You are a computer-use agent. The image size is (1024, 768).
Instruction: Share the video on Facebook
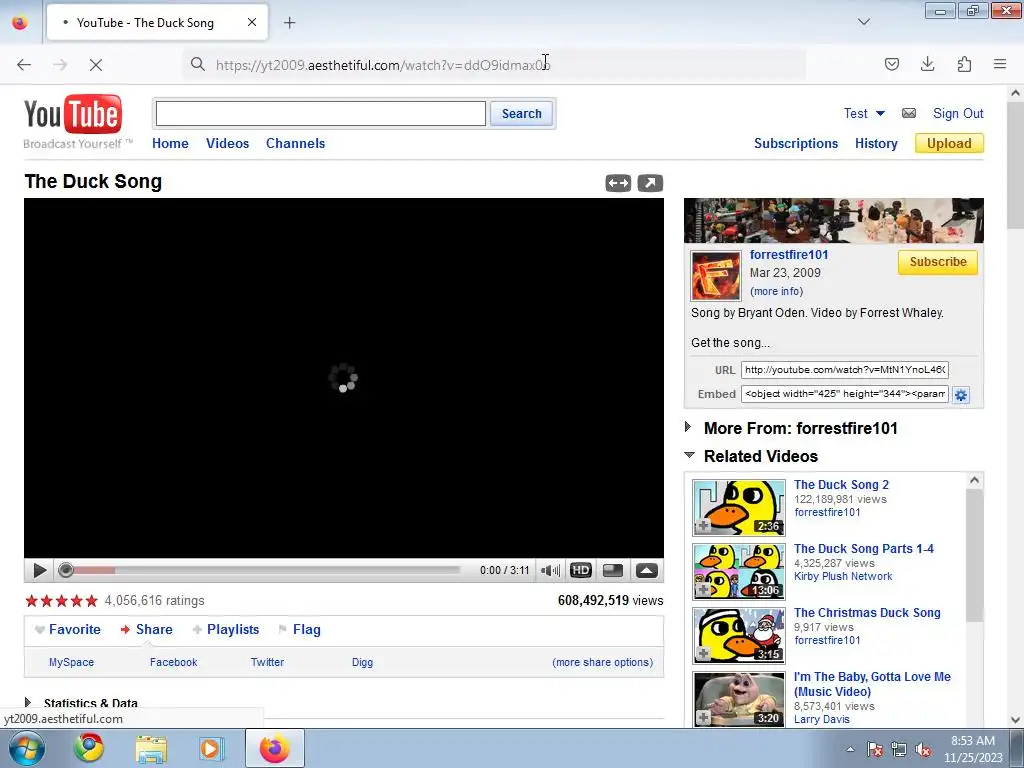pyautogui.click(x=173, y=662)
